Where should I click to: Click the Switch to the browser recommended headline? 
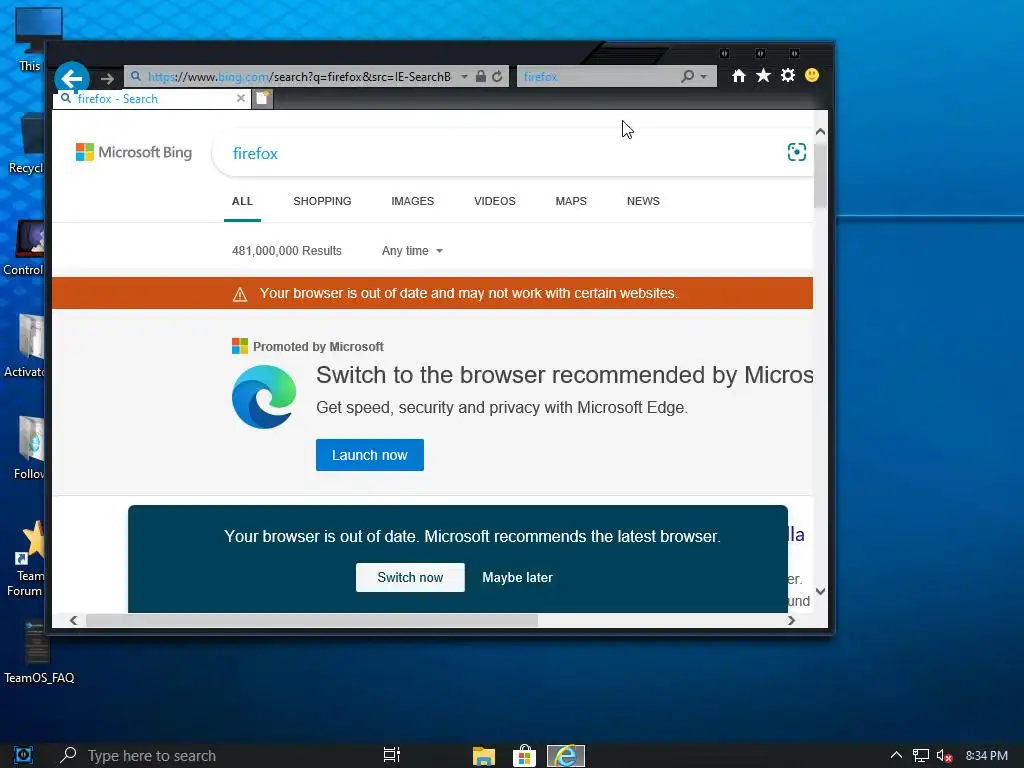[564, 375]
